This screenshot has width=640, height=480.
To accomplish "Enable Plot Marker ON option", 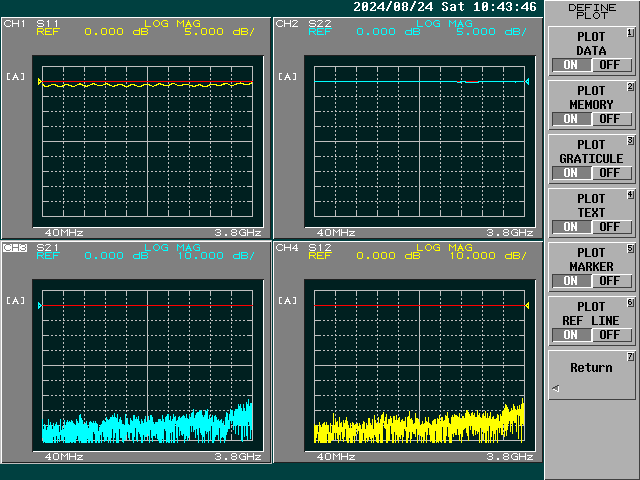I will [x=572, y=281].
